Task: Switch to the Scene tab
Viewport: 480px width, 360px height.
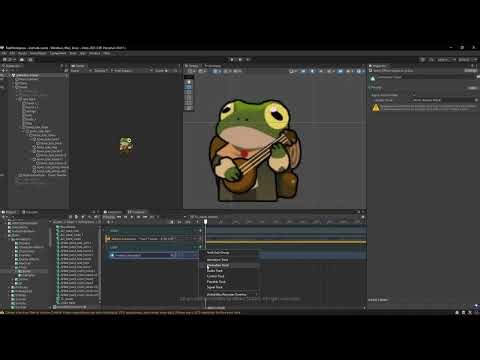Action: 192,66
